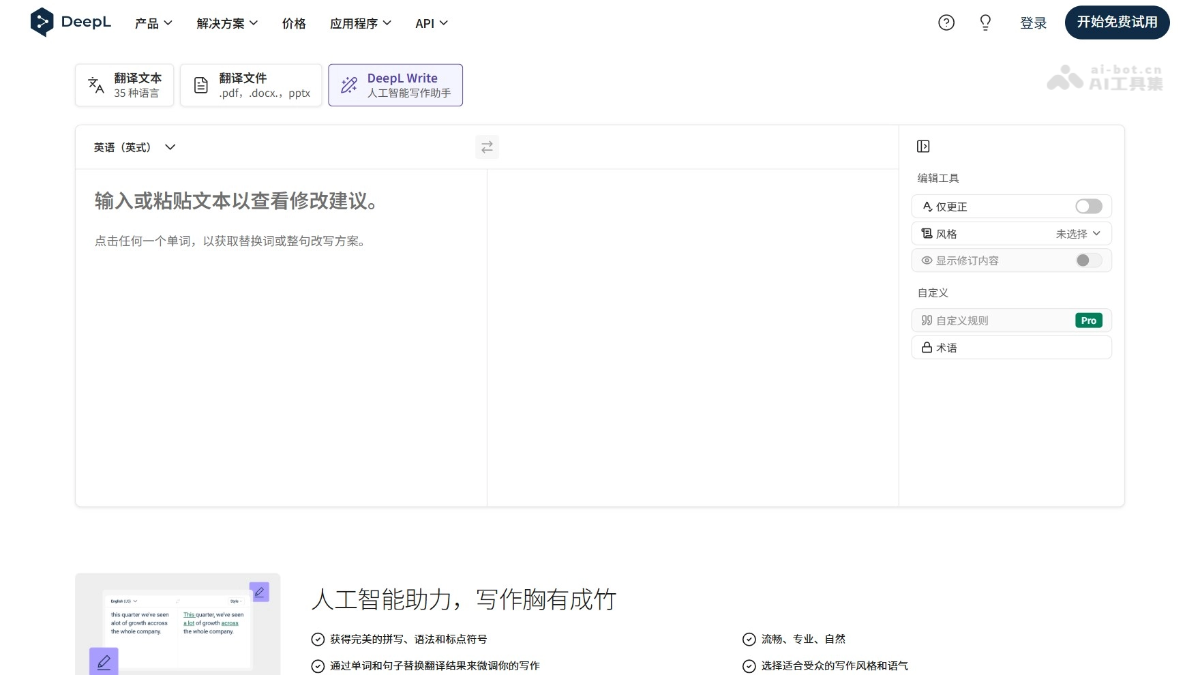The height and width of the screenshot is (675, 1200).
Task: Click the 开始免费试用 button
Action: [1117, 22]
